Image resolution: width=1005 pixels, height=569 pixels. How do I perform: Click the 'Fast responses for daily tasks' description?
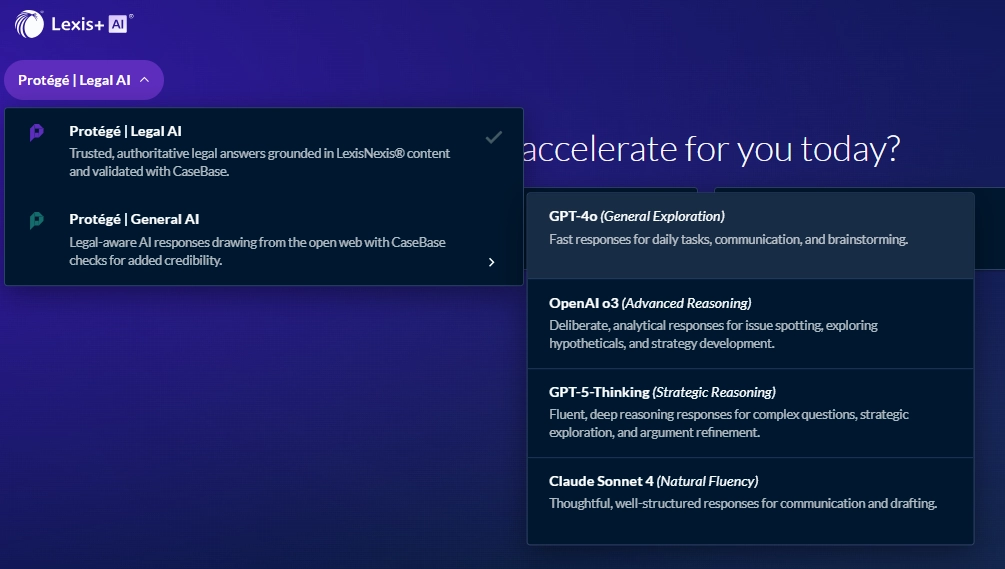coord(728,240)
